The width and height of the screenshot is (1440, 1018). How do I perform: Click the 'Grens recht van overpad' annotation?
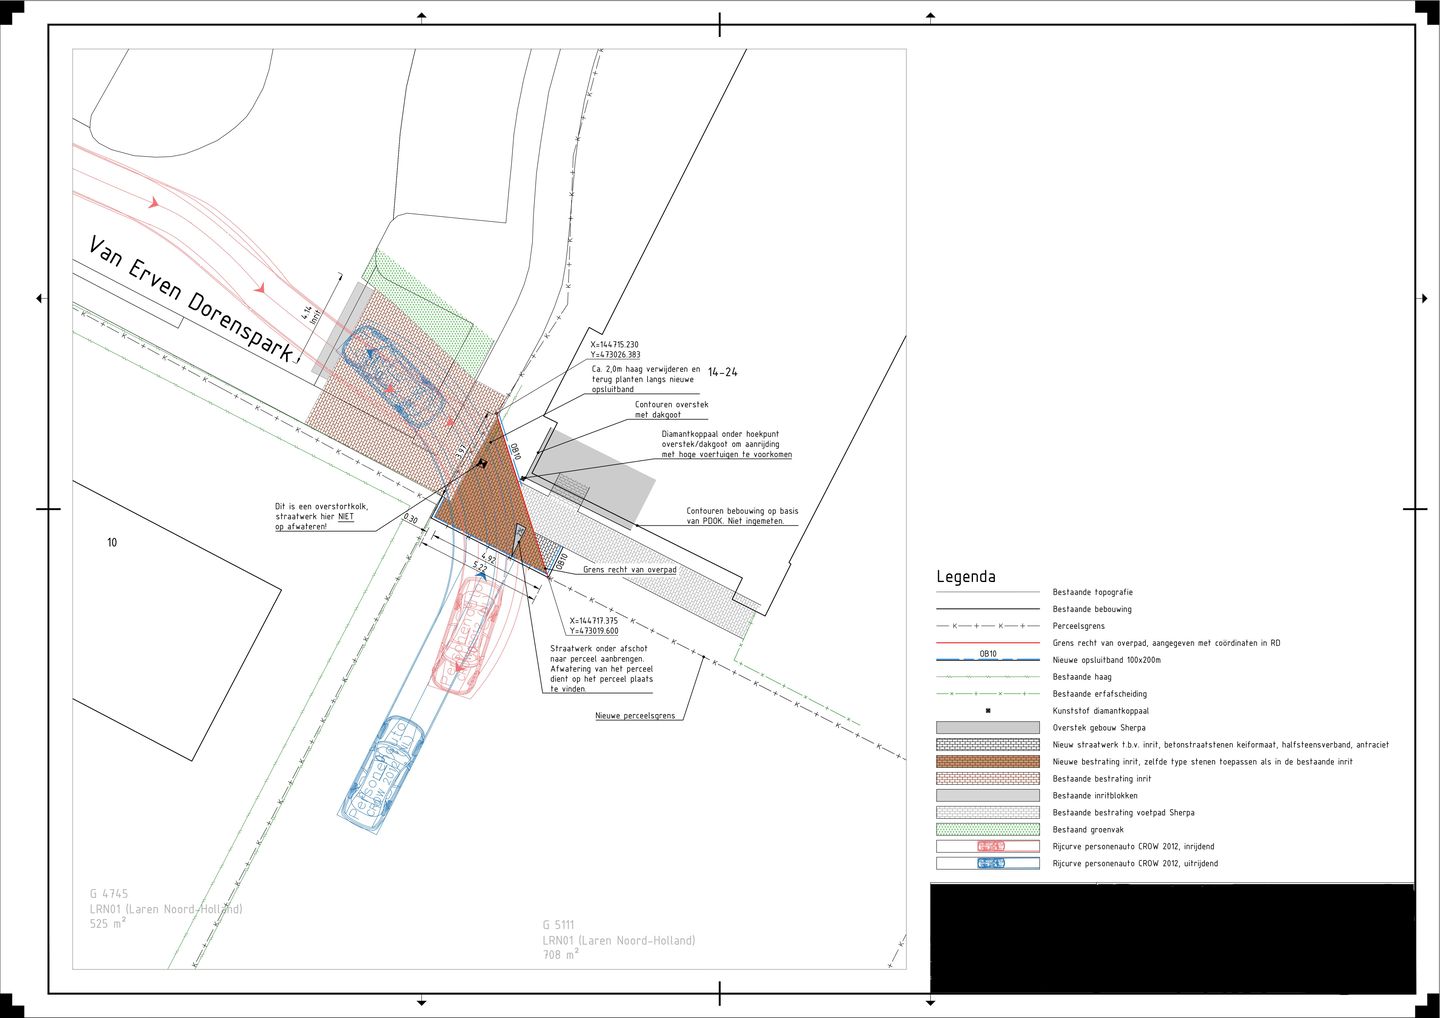click(629, 570)
